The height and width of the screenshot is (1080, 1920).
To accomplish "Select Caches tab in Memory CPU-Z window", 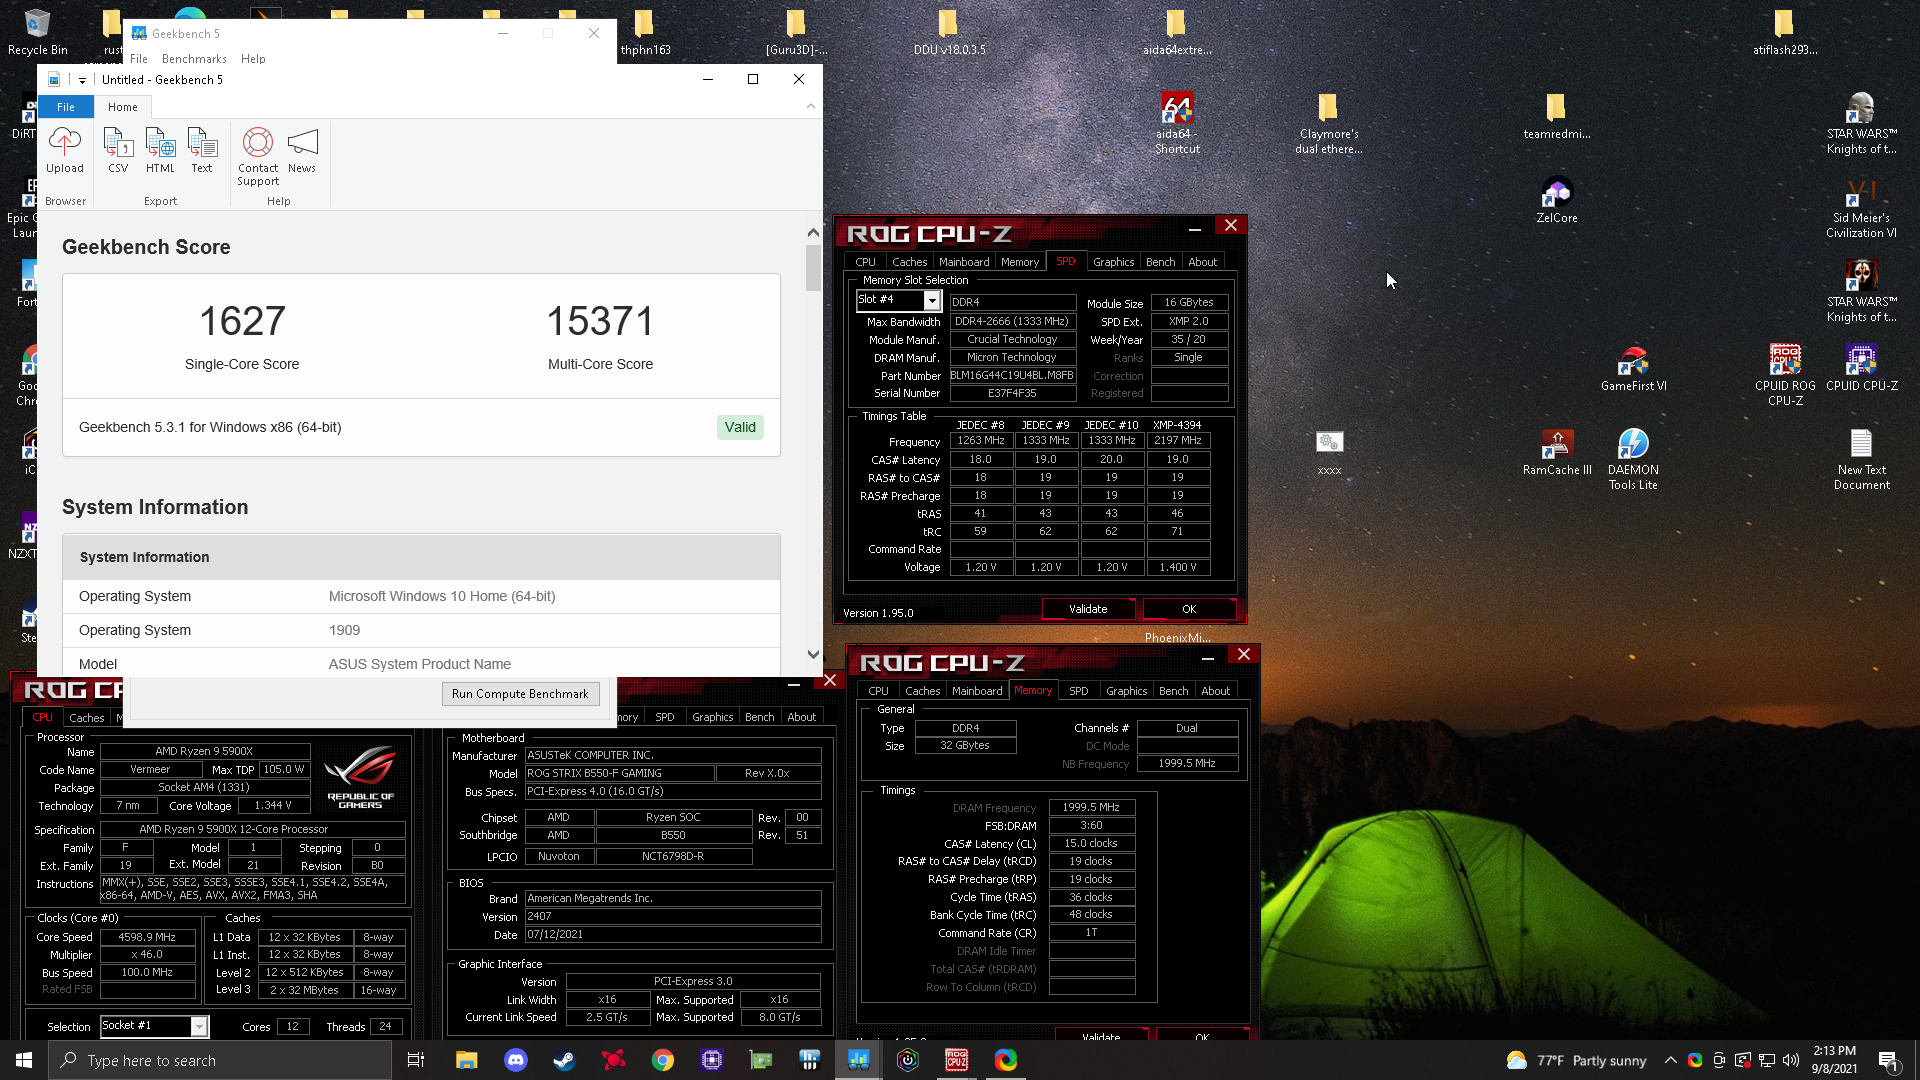I will coord(922,691).
